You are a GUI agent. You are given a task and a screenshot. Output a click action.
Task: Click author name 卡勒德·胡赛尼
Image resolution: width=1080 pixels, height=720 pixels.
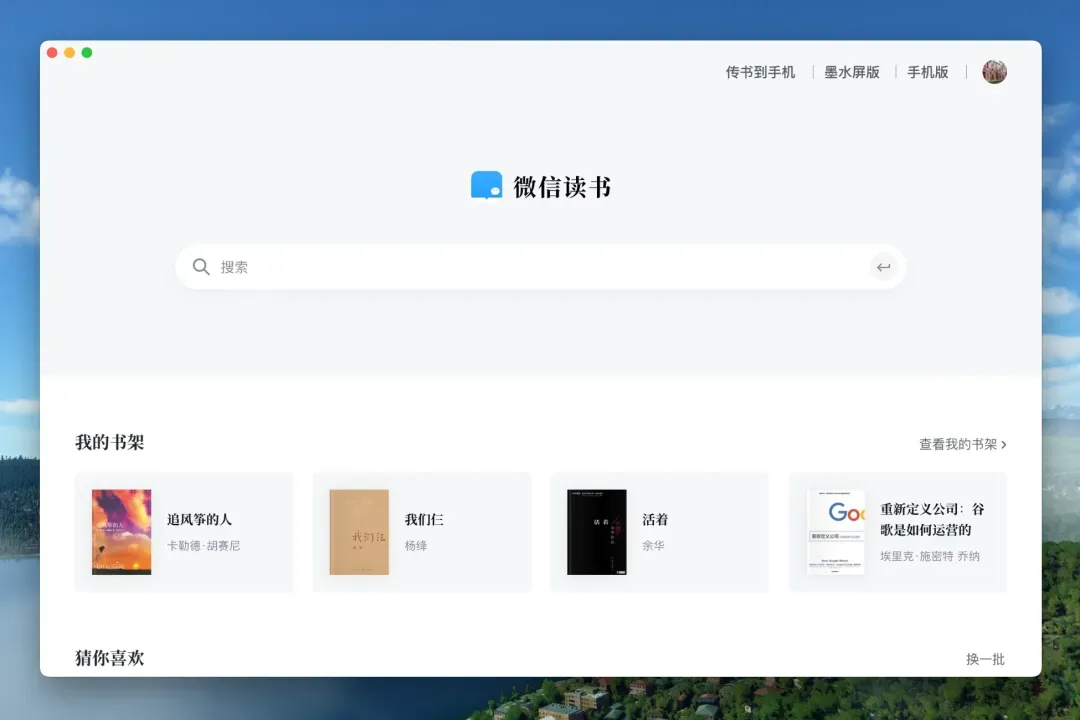coord(203,546)
